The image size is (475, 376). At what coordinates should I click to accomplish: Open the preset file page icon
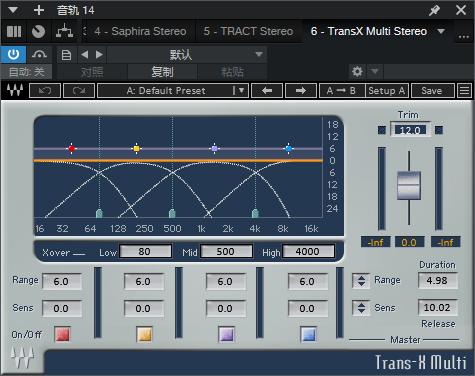click(66, 55)
